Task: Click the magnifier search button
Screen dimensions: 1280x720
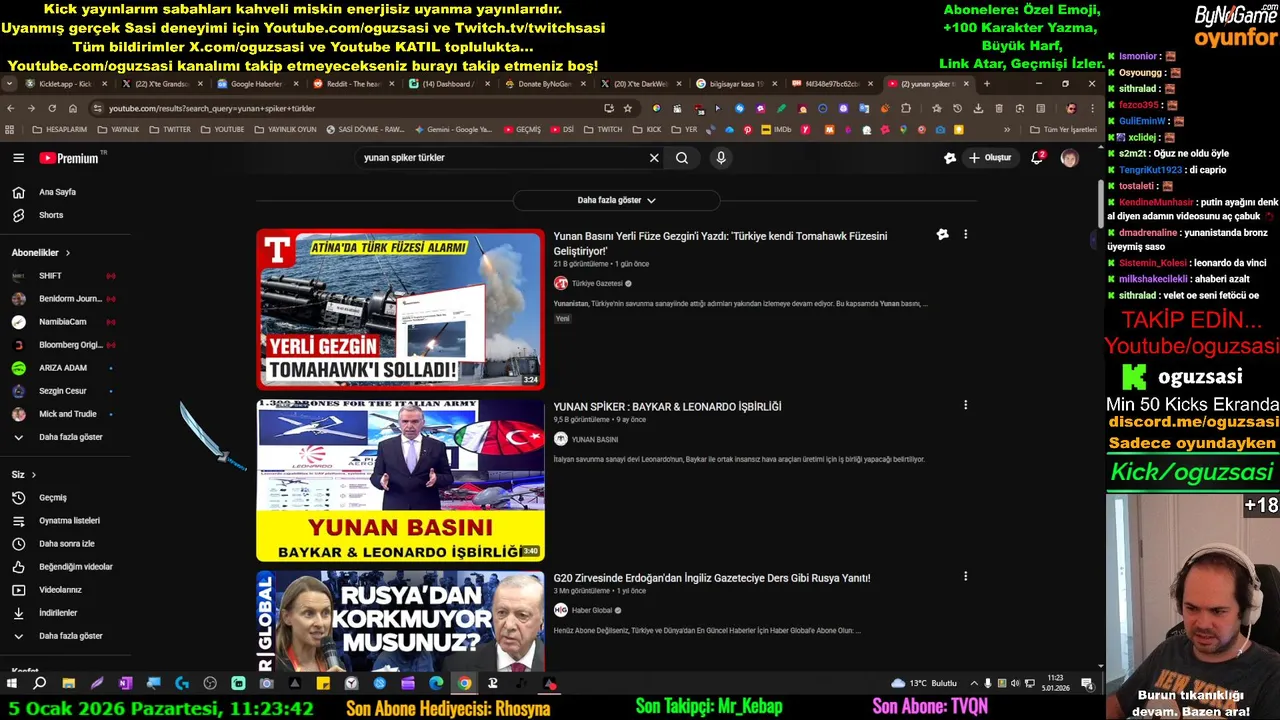Action: click(682, 158)
